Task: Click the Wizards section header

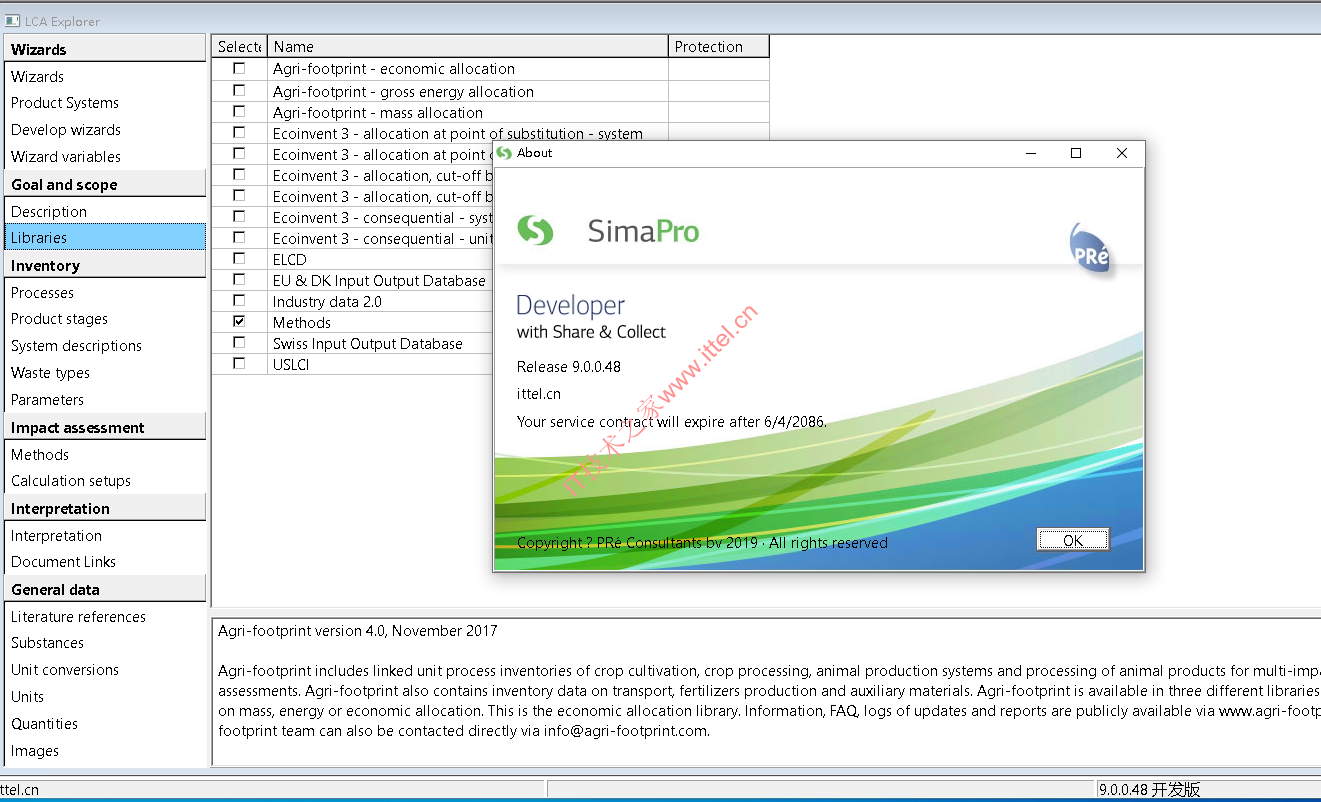Action: tap(105, 49)
